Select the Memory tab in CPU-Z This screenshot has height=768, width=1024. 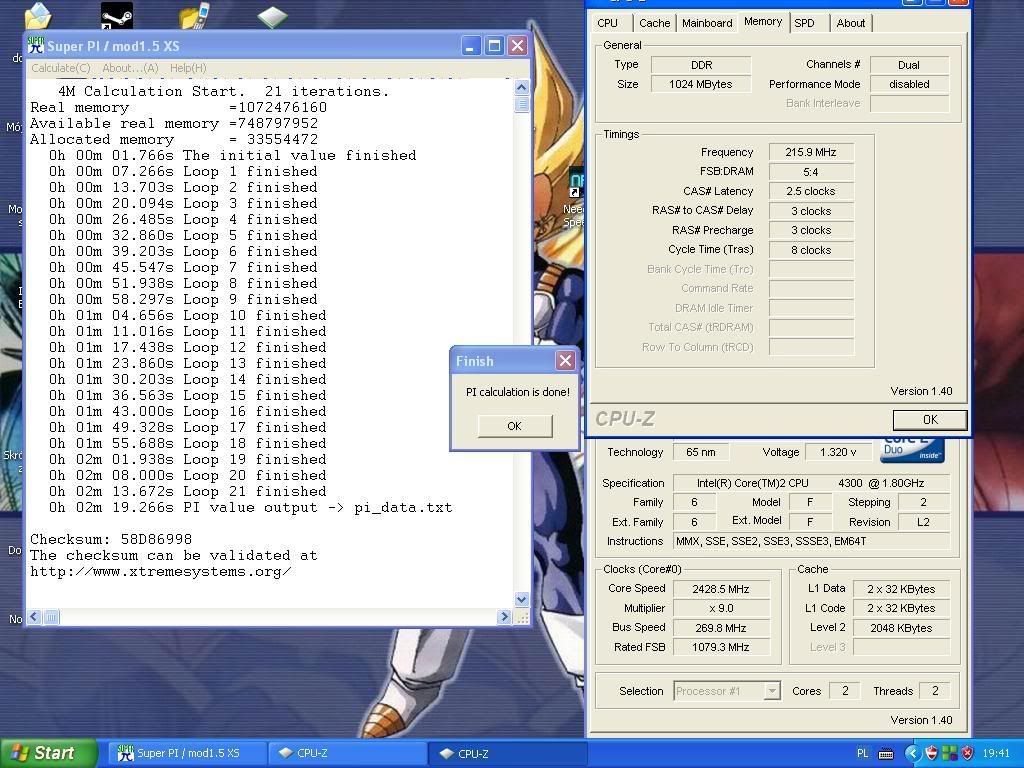point(763,22)
